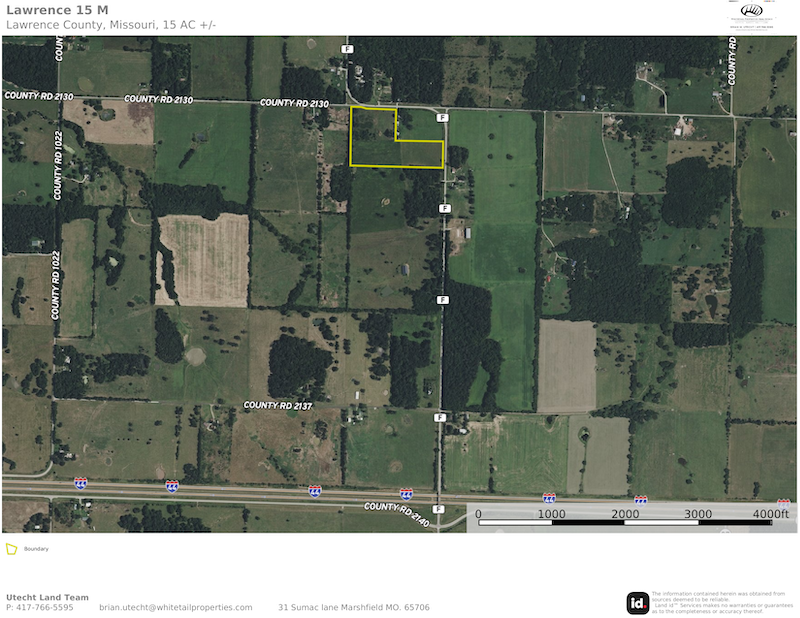Click the 31 Sumac lane Marshfield address
The height and width of the screenshot is (618, 800).
click(353, 607)
